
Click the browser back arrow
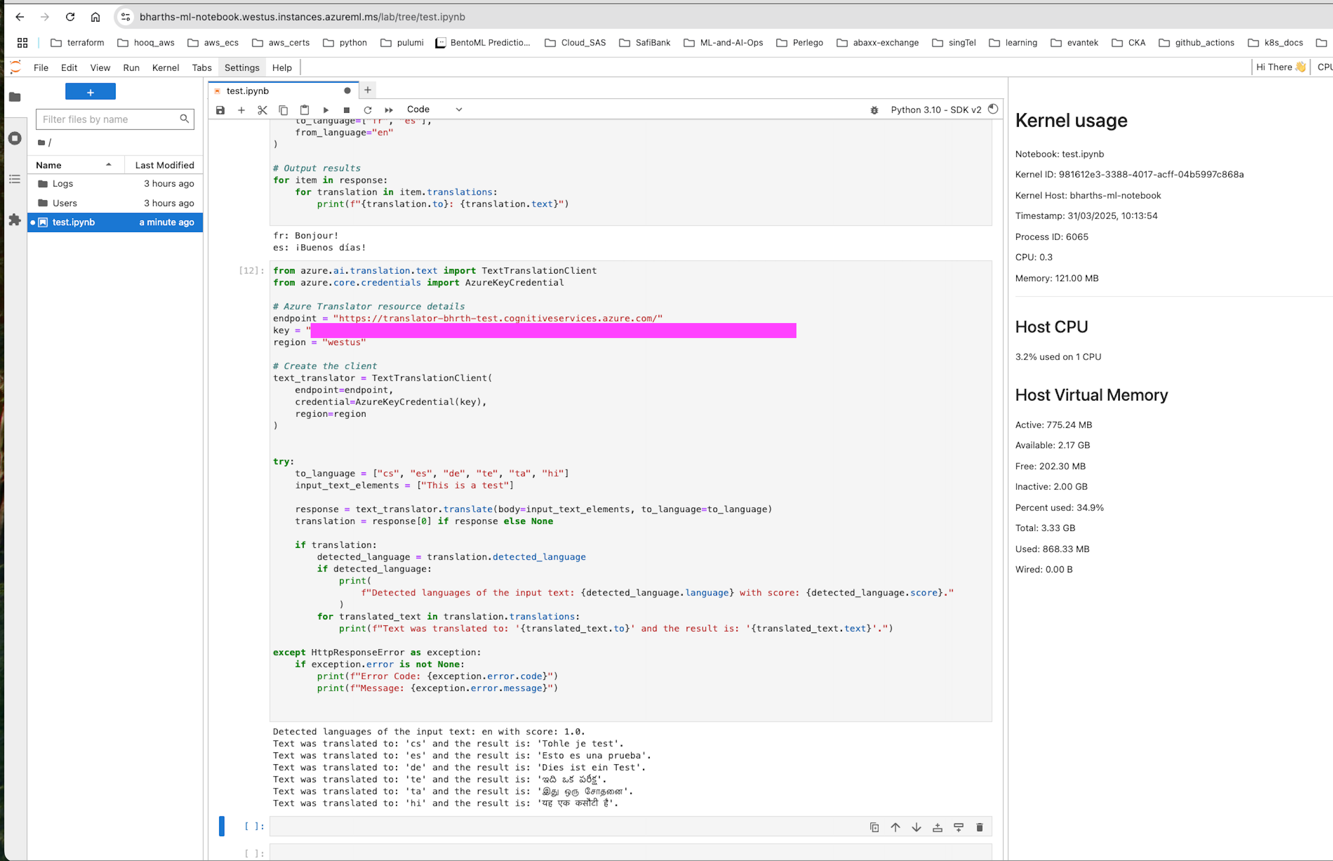19,17
